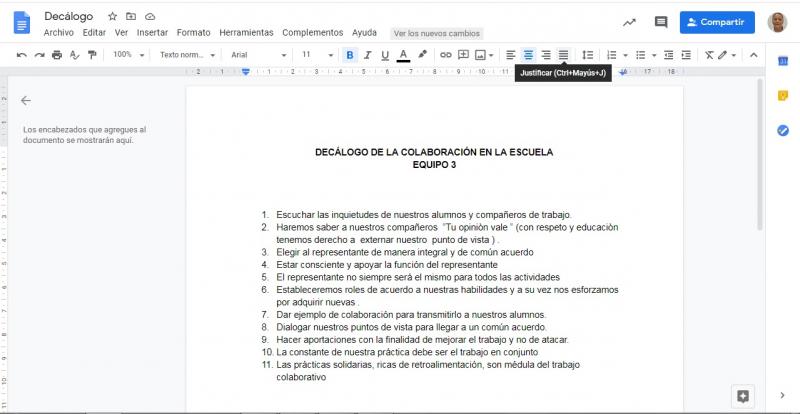The image size is (800, 414).
Task: Open the Texto normal style dropdown
Action: pyautogui.click(x=187, y=55)
